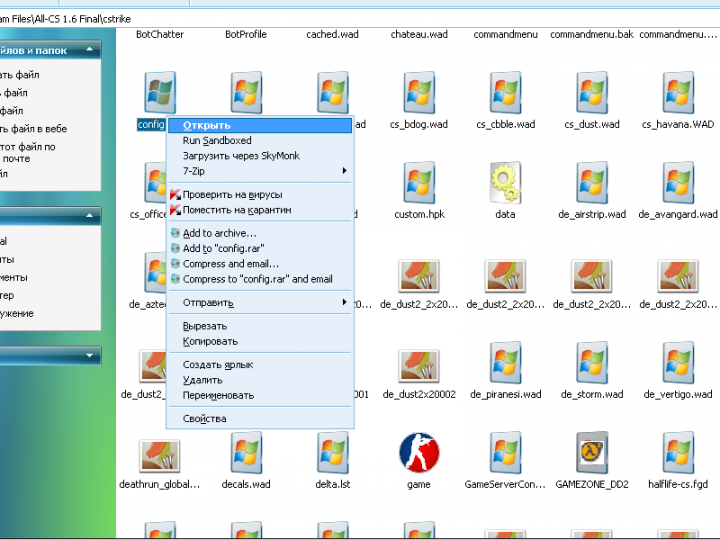The width and height of the screenshot is (720, 540).
Task: Expand the 7-Zip submenu
Action: tap(260, 171)
